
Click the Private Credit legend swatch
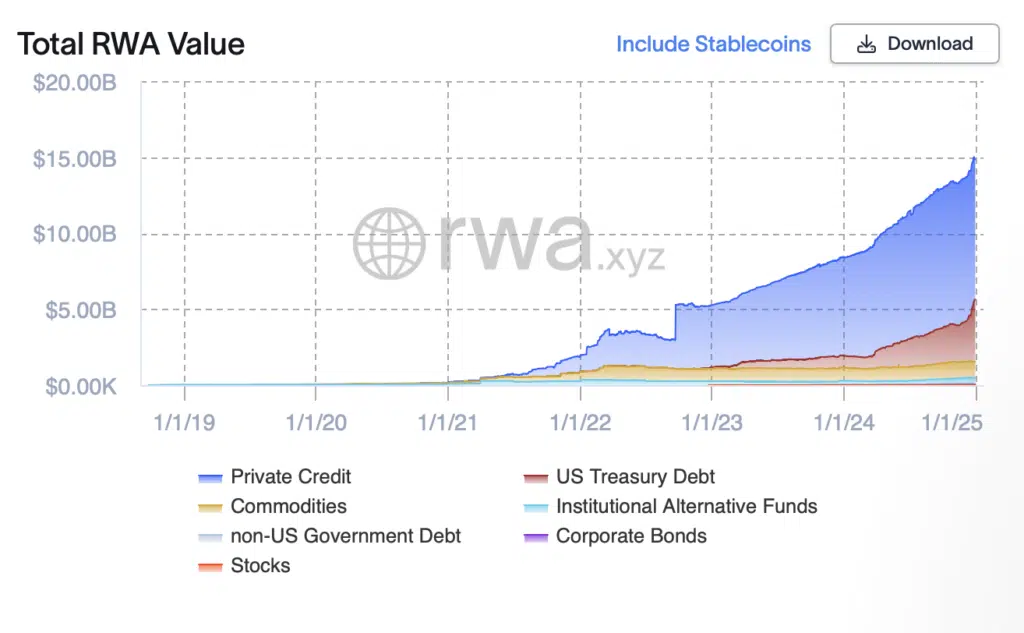211,478
